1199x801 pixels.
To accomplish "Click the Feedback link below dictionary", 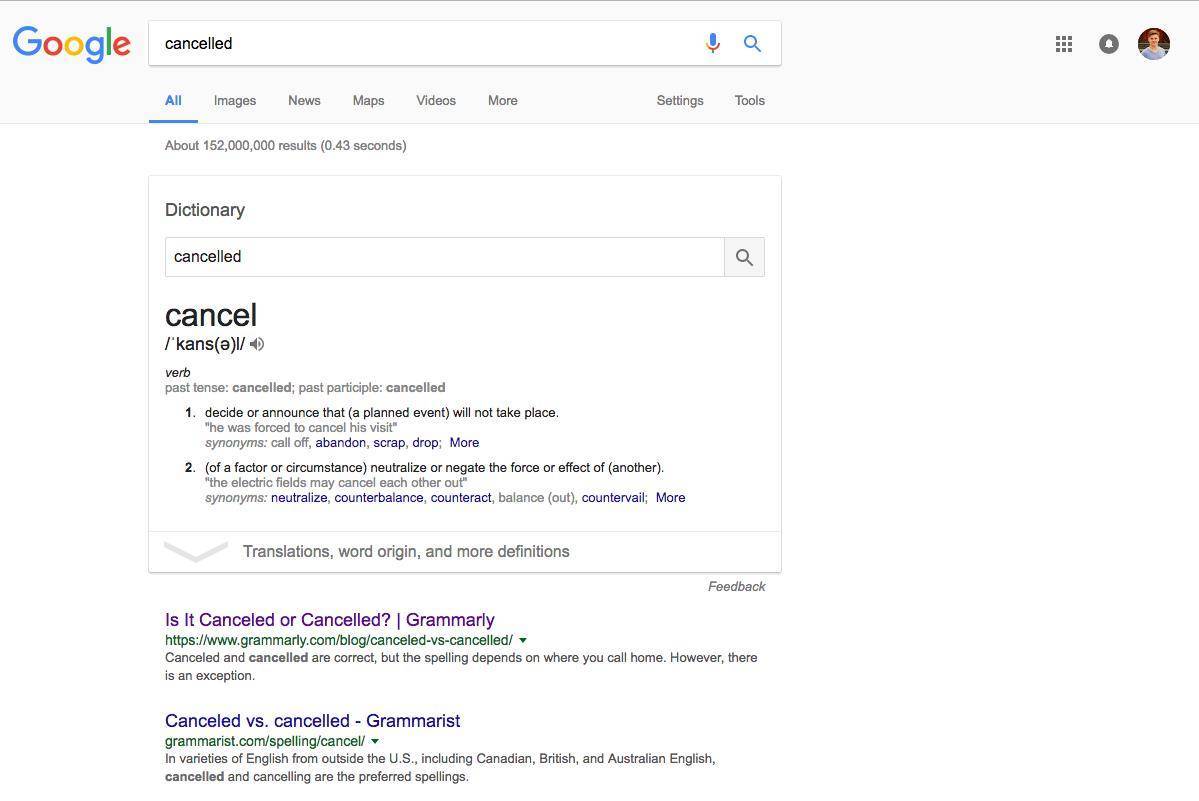I will pyautogui.click(x=736, y=586).
